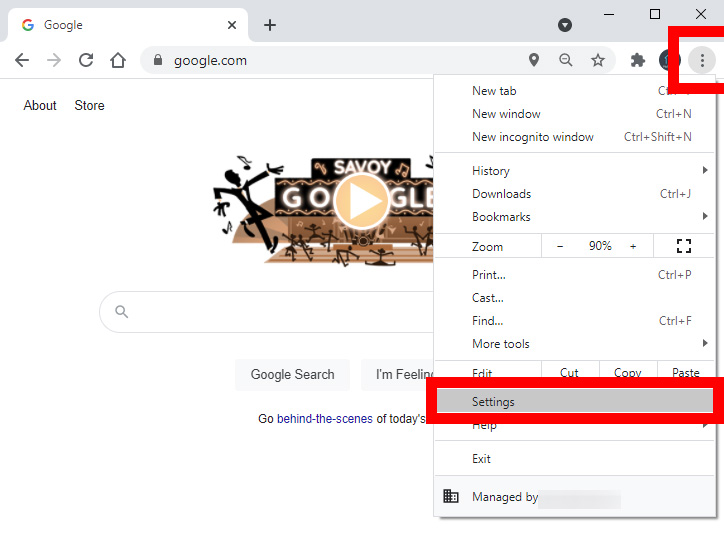Choose New tab from the menu
Viewport: 724px width, 544px height.
[x=574, y=91]
